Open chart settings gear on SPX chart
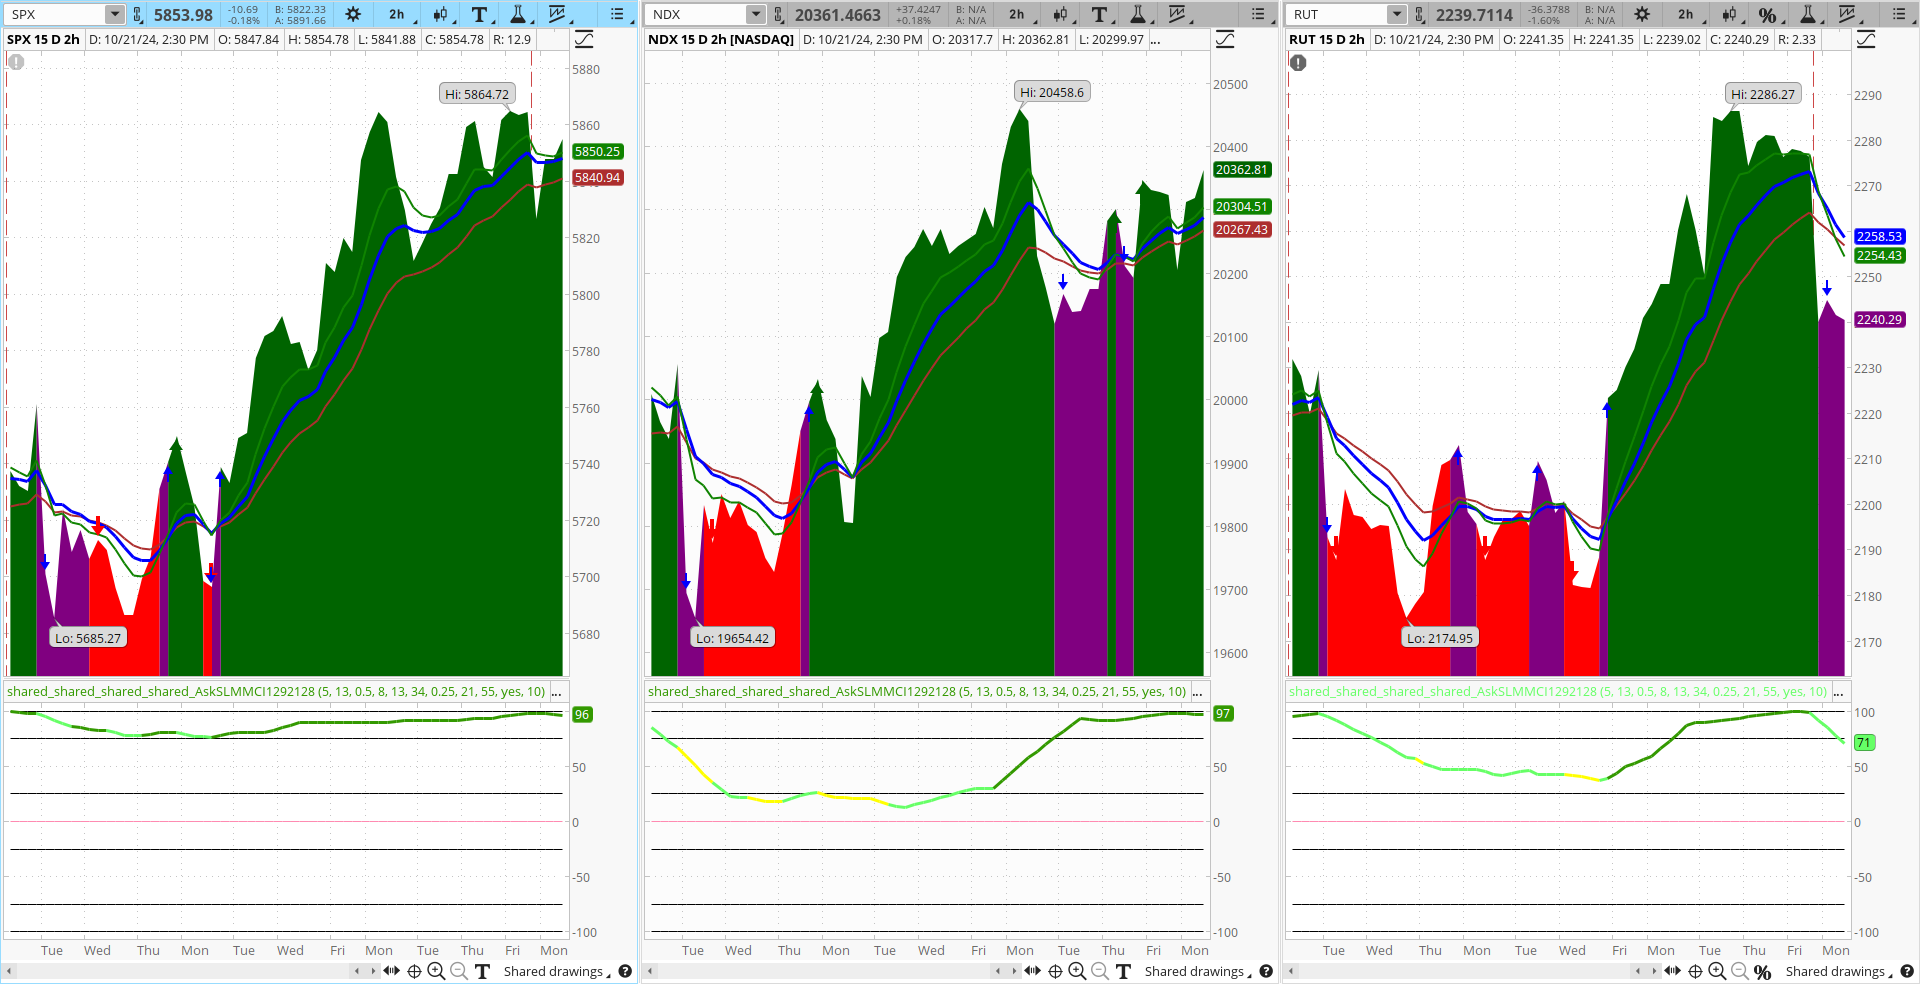The width and height of the screenshot is (1920, 984). [x=352, y=14]
